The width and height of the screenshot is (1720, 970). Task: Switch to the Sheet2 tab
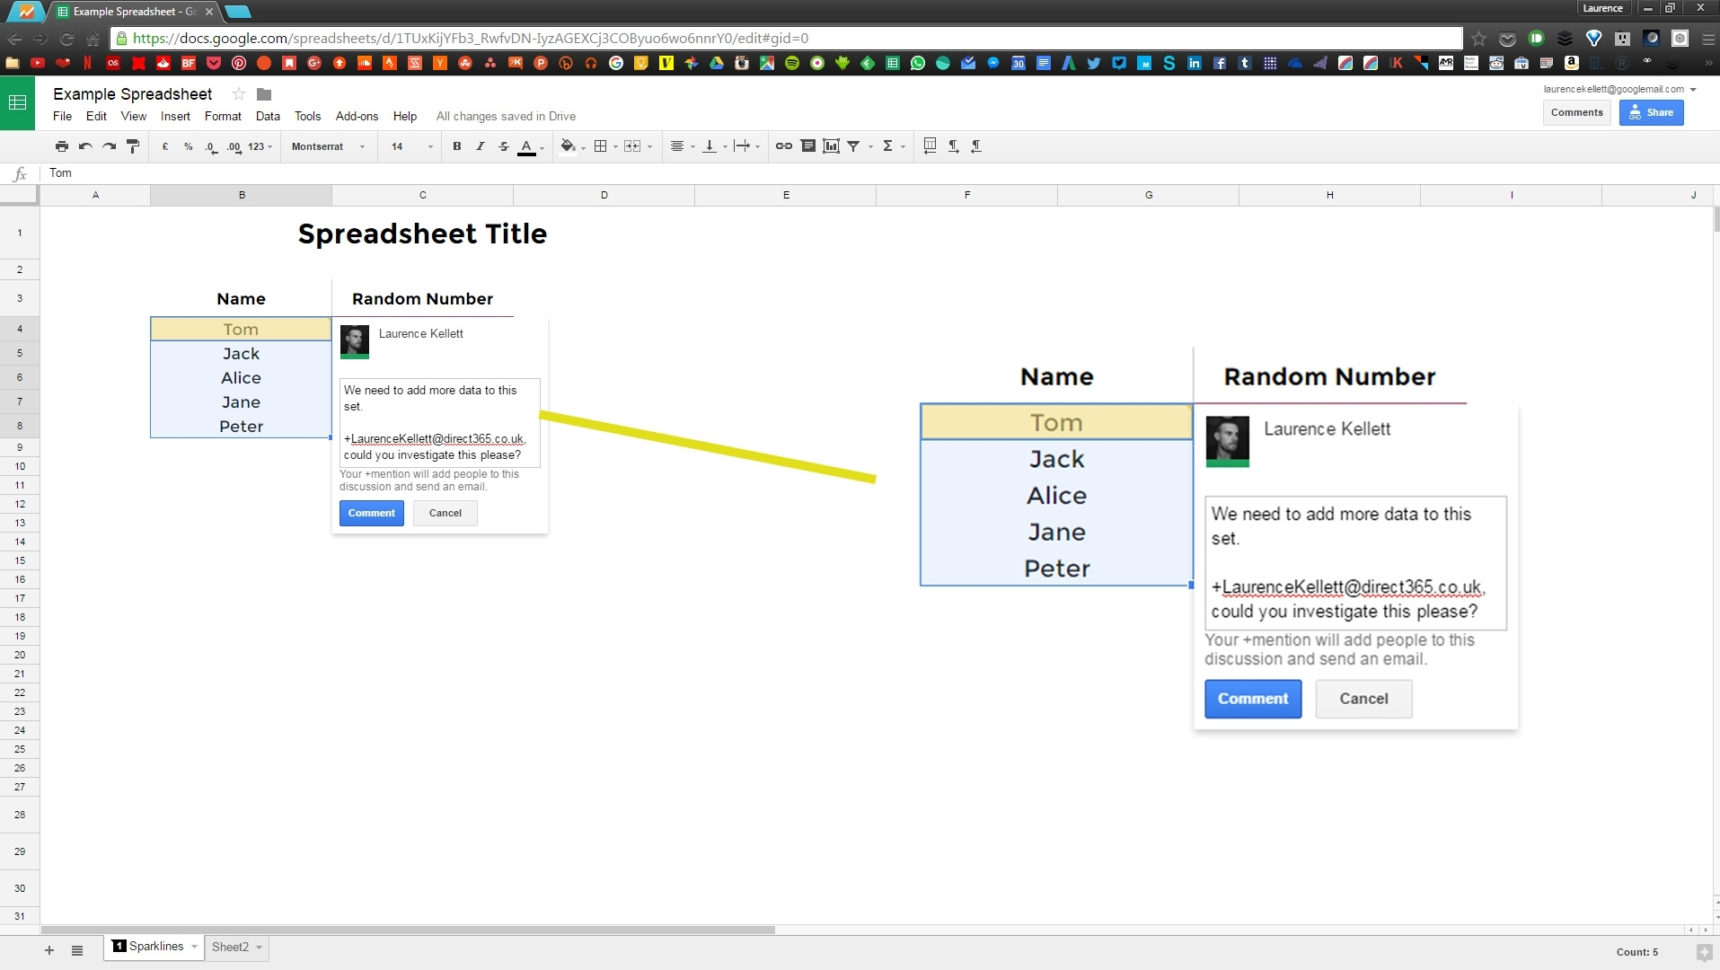click(x=231, y=947)
